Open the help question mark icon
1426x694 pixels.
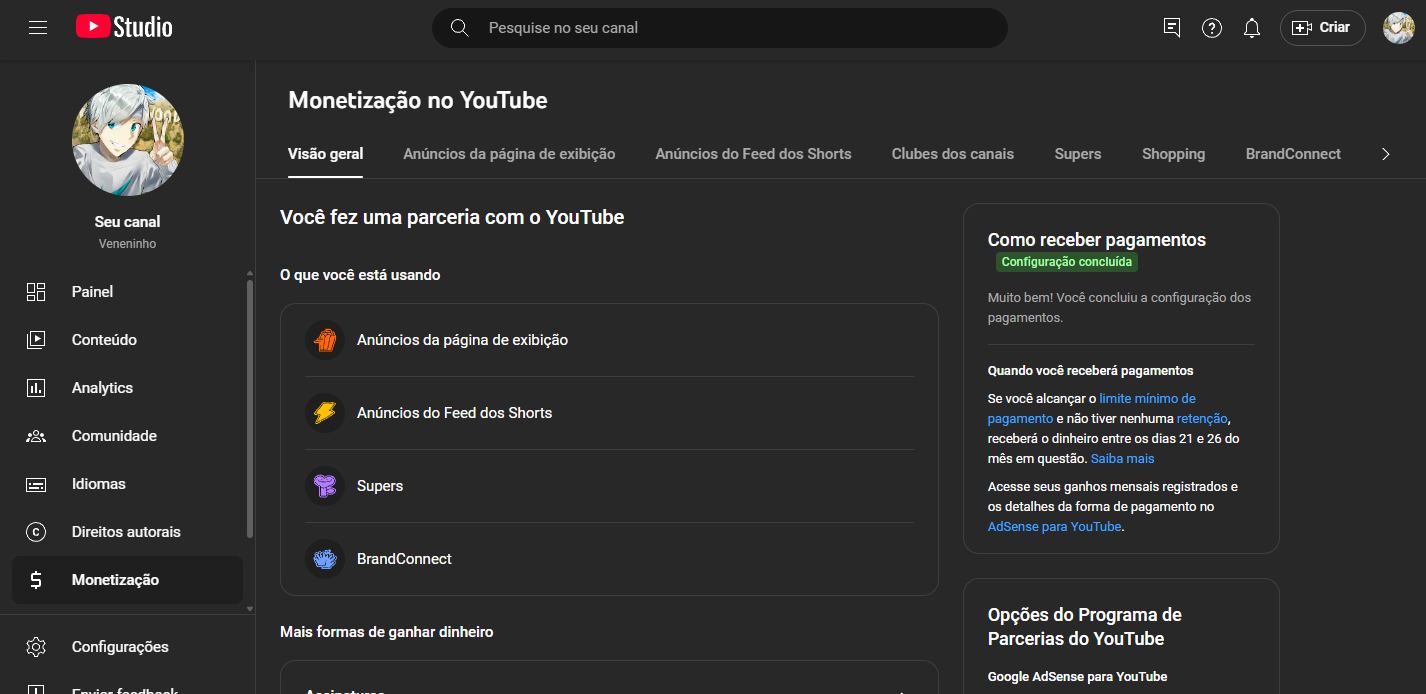1212,28
